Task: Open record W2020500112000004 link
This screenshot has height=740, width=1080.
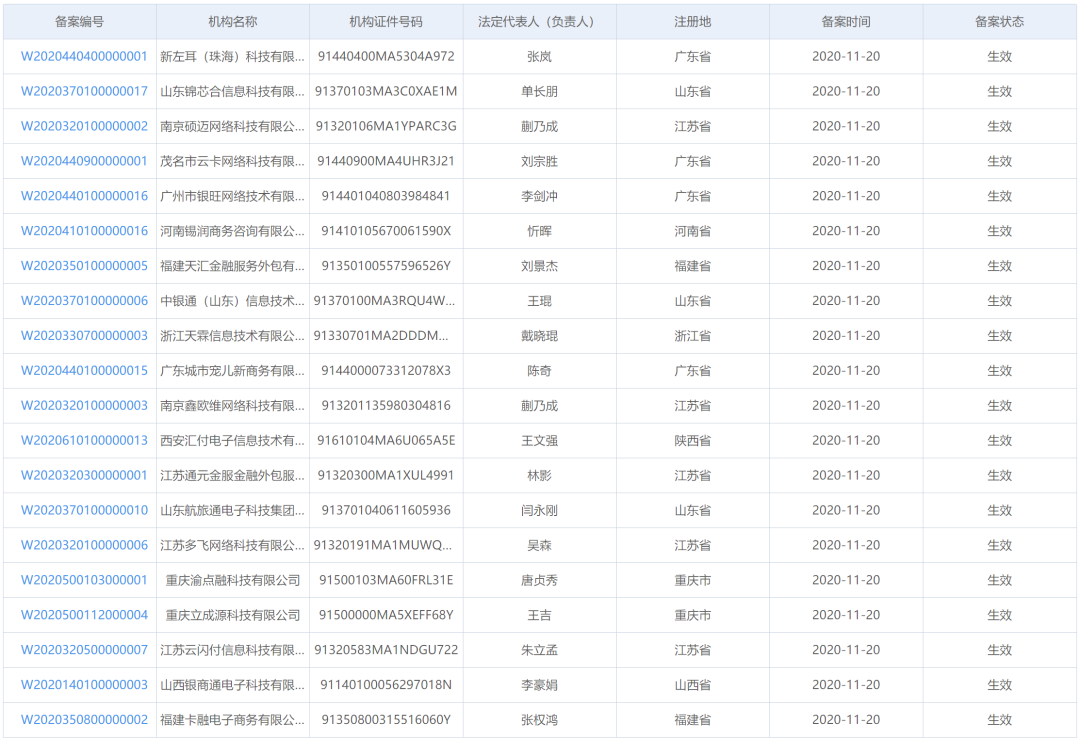Action: tap(84, 615)
